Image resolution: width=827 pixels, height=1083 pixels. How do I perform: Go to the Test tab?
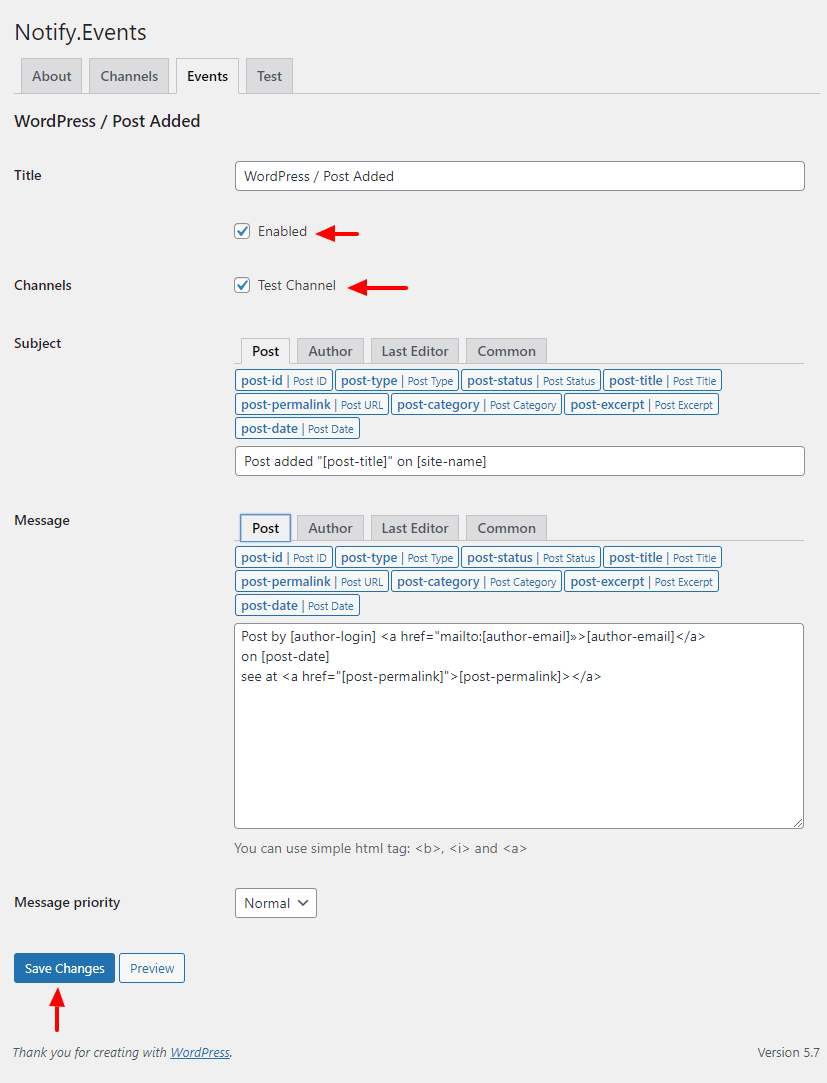click(x=269, y=76)
